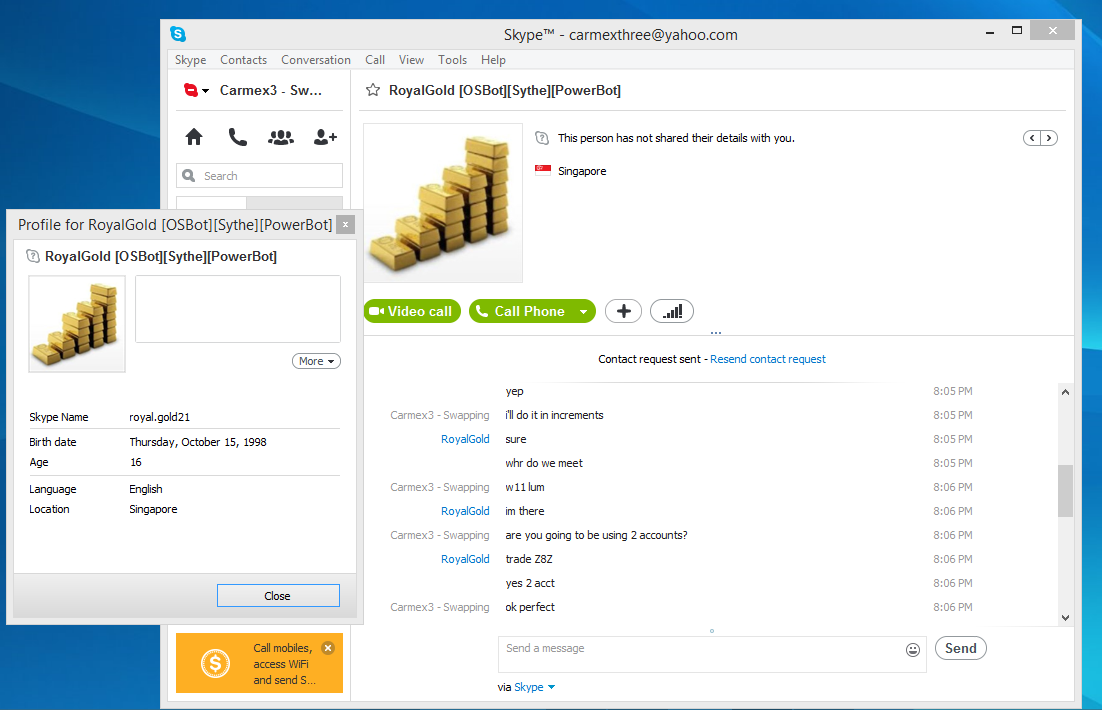Click the message 'ok perfect'
The image size is (1102, 710).
coord(530,607)
